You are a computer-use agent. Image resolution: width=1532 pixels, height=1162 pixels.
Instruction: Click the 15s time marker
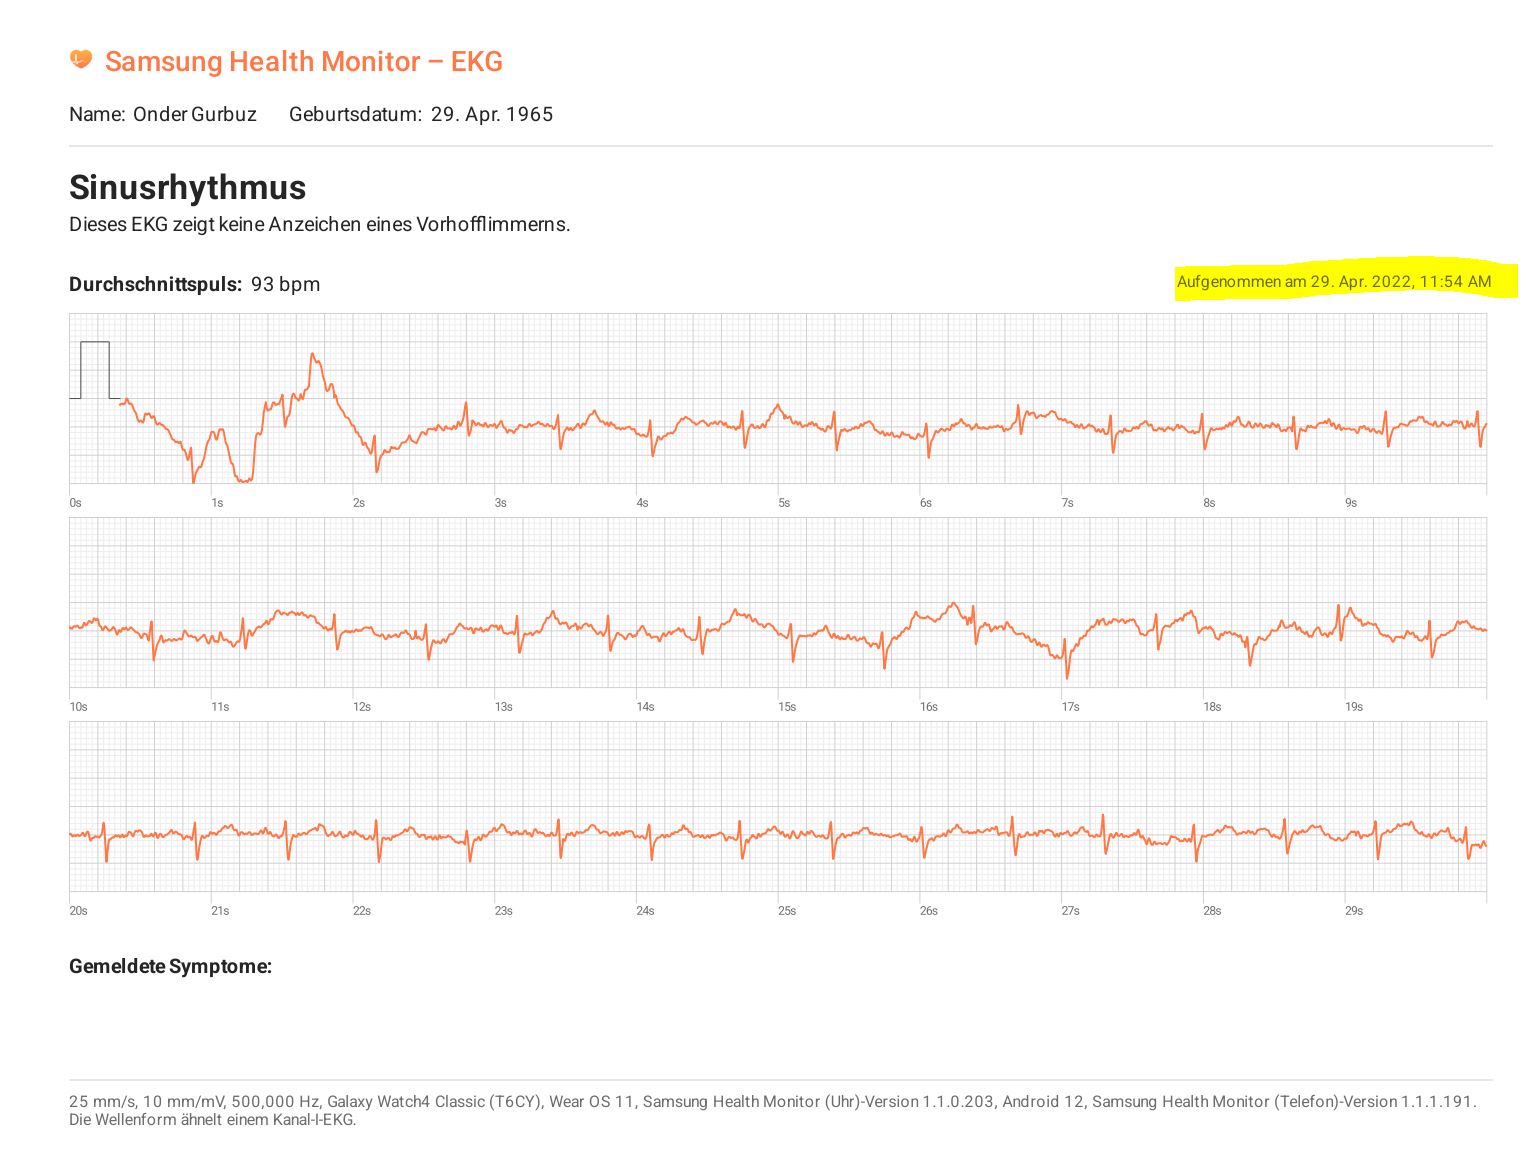click(x=787, y=707)
